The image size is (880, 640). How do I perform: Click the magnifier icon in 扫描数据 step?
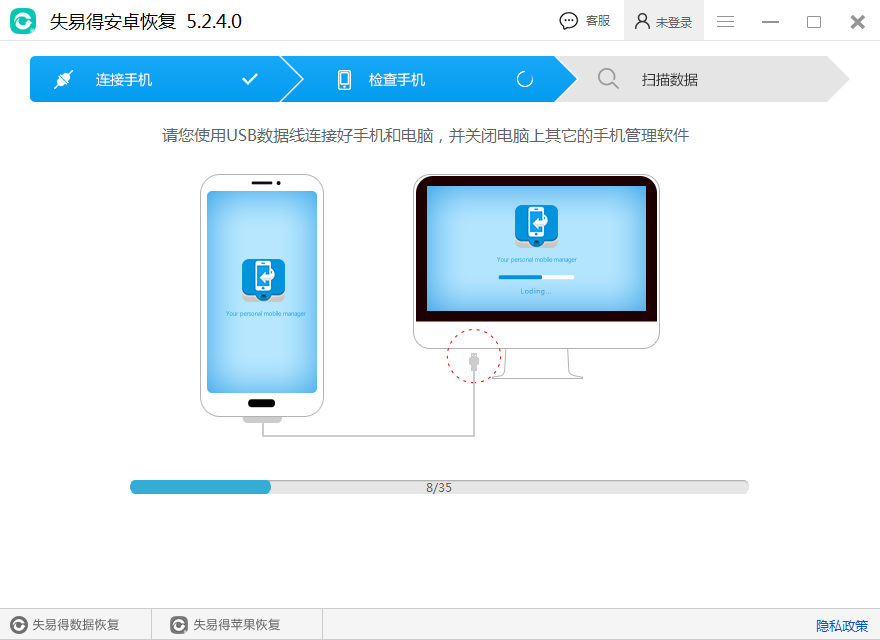coord(608,79)
